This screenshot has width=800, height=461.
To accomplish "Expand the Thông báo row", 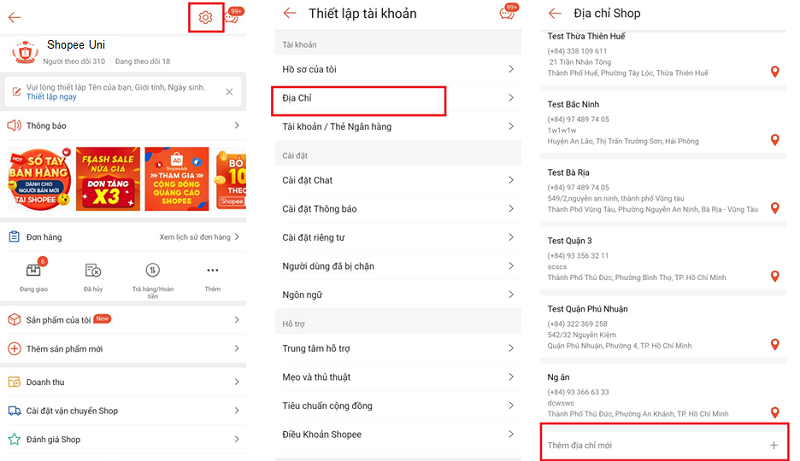I will click(x=123, y=125).
